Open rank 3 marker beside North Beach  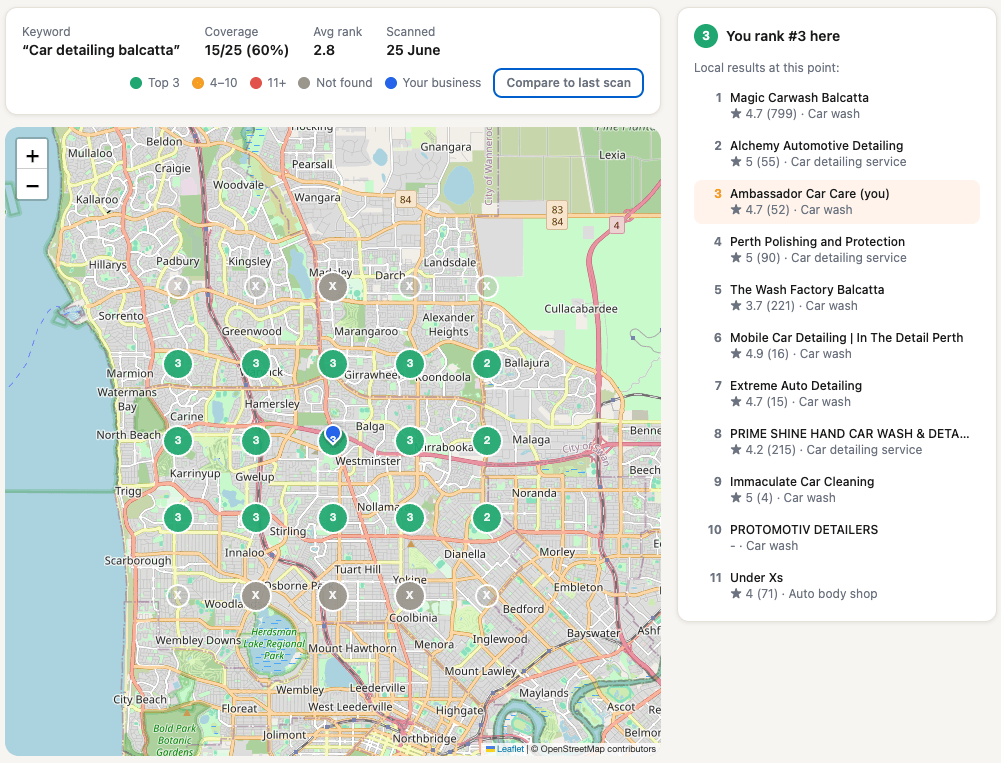tap(178, 441)
